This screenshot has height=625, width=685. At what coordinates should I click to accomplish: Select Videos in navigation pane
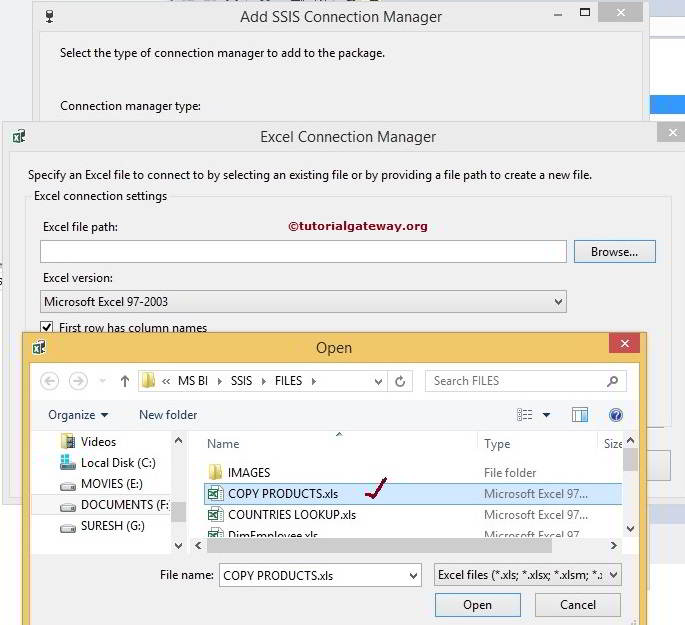click(x=98, y=442)
